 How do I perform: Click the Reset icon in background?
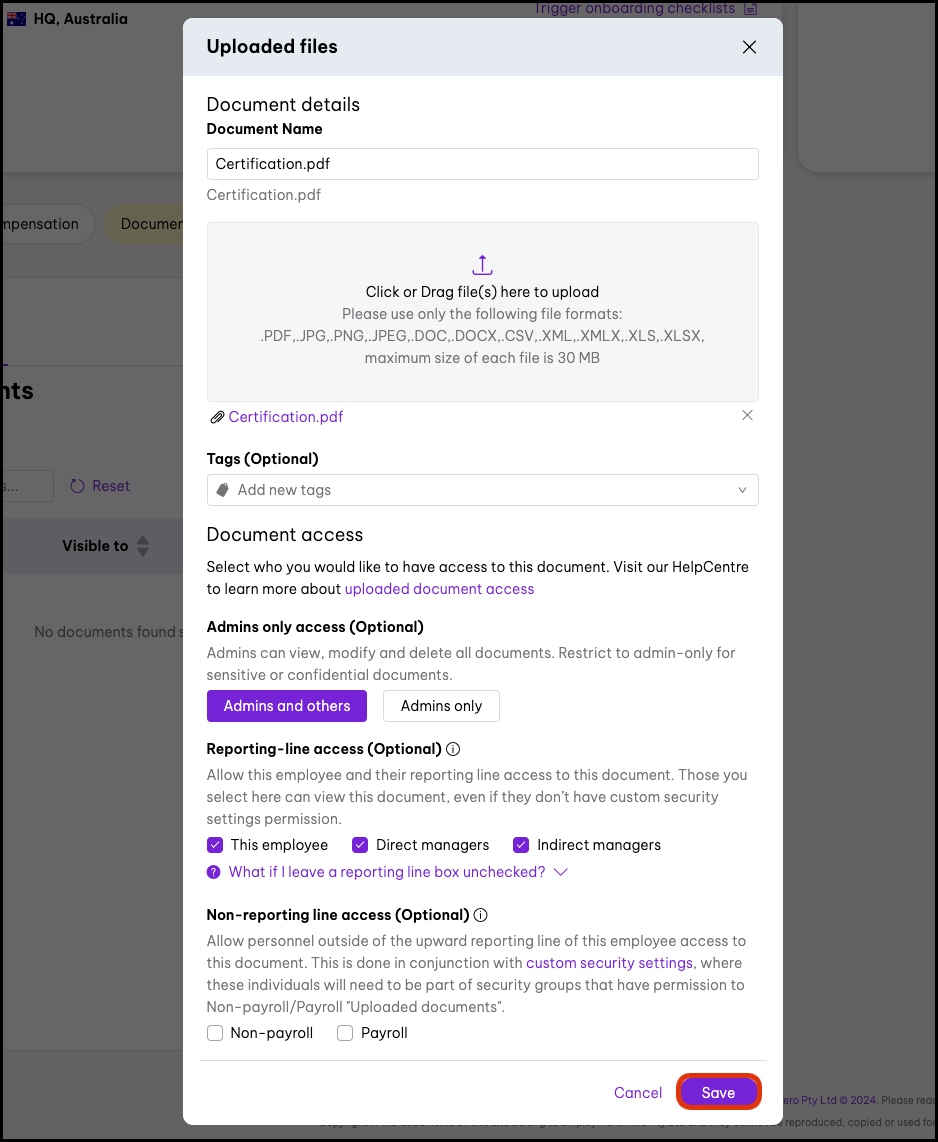pos(77,486)
